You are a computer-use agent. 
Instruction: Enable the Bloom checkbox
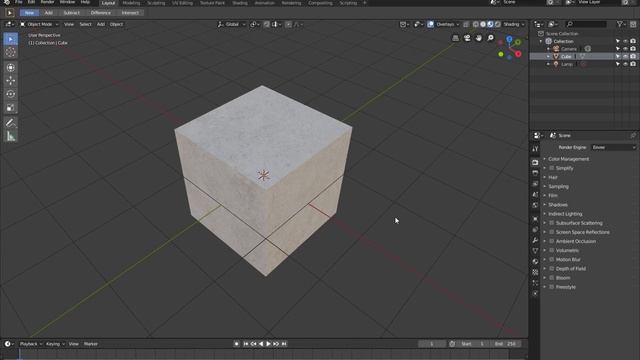coord(551,278)
